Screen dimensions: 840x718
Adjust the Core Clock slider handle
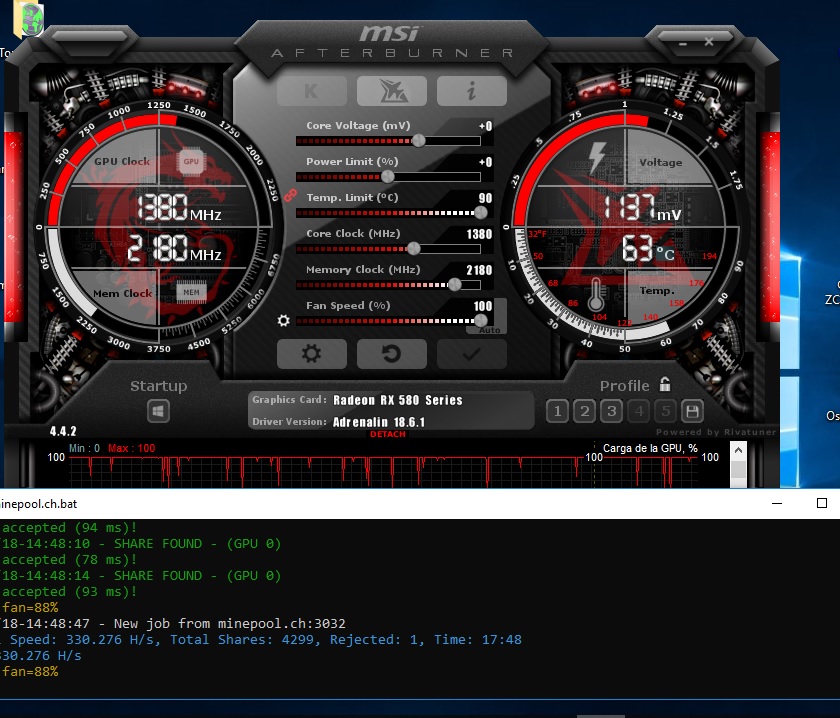point(414,248)
